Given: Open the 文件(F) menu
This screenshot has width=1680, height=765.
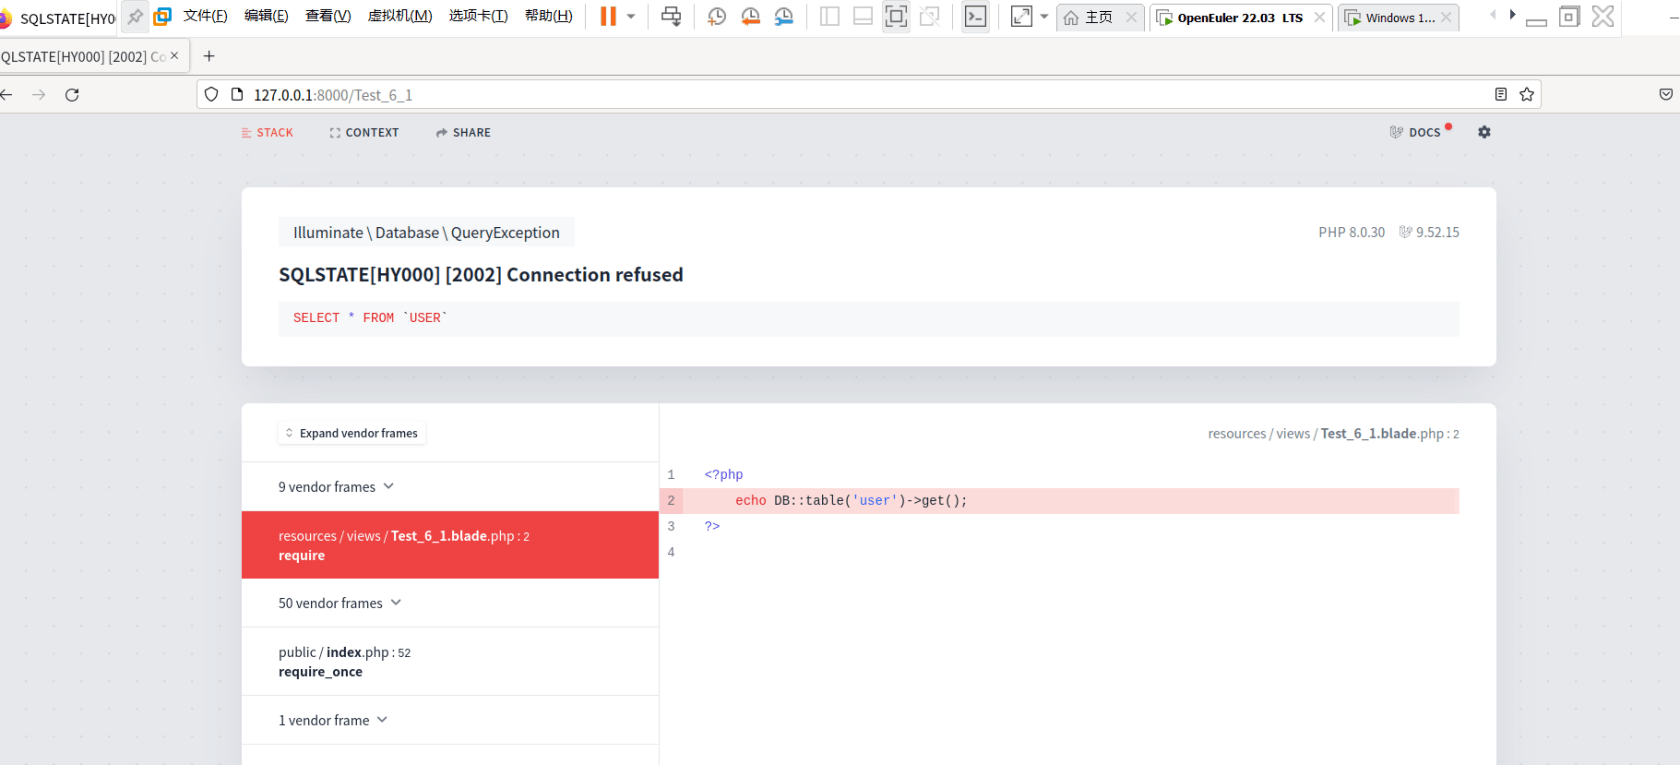Looking at the screenshot, I should 205,16.
